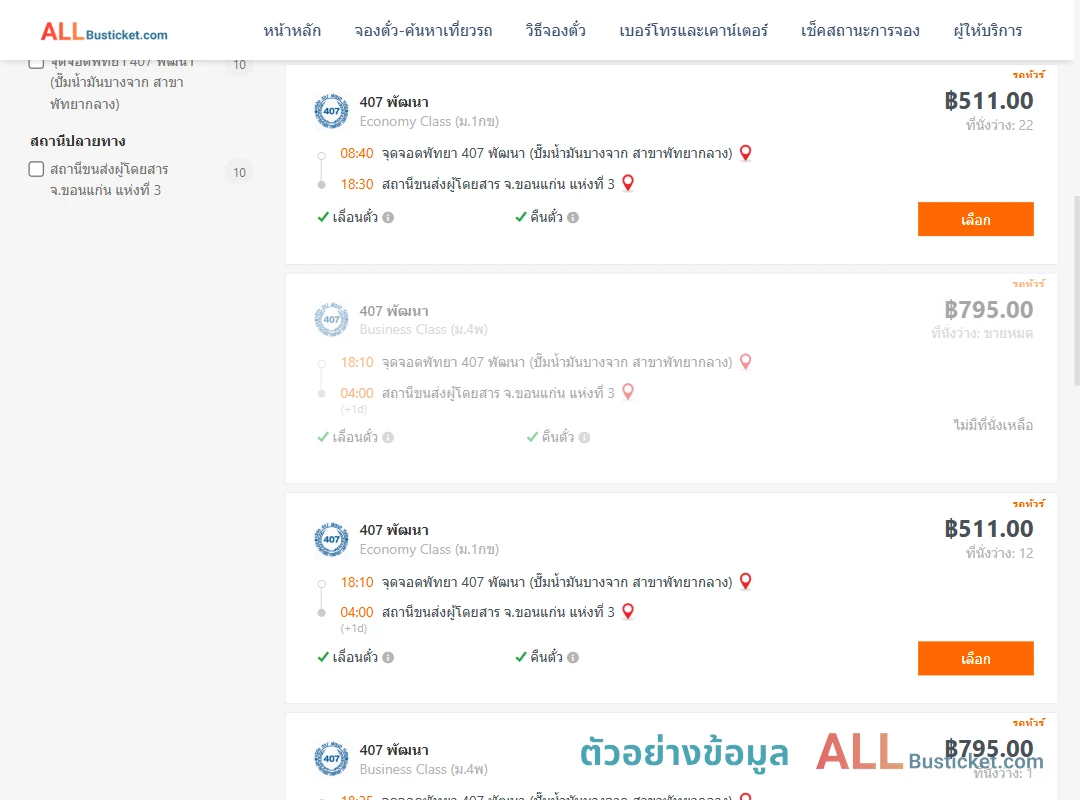Click เลือก button for 08:40 Economy trip
This screenshot has width=1080, height=800.
pos(975,219)
